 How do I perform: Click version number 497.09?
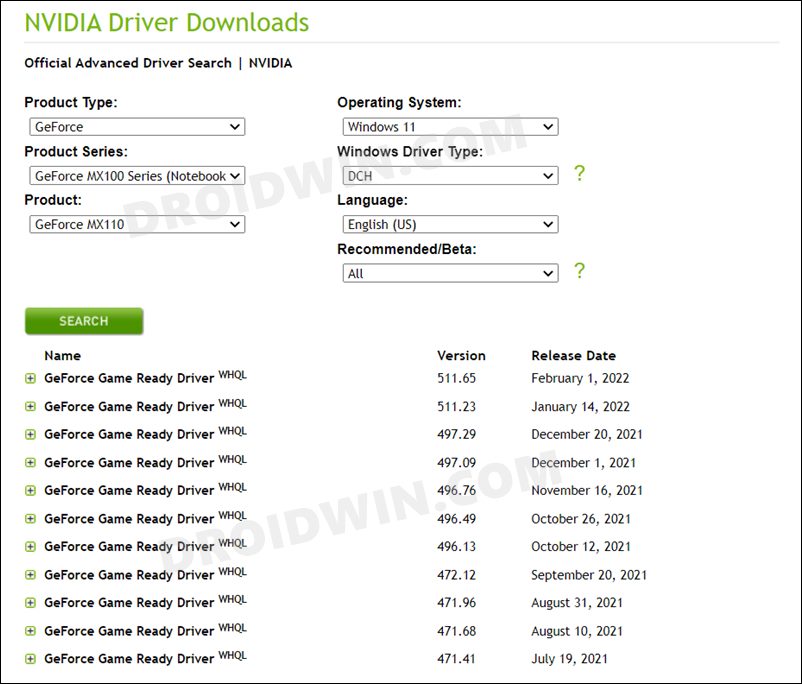(x=456, y=462)
